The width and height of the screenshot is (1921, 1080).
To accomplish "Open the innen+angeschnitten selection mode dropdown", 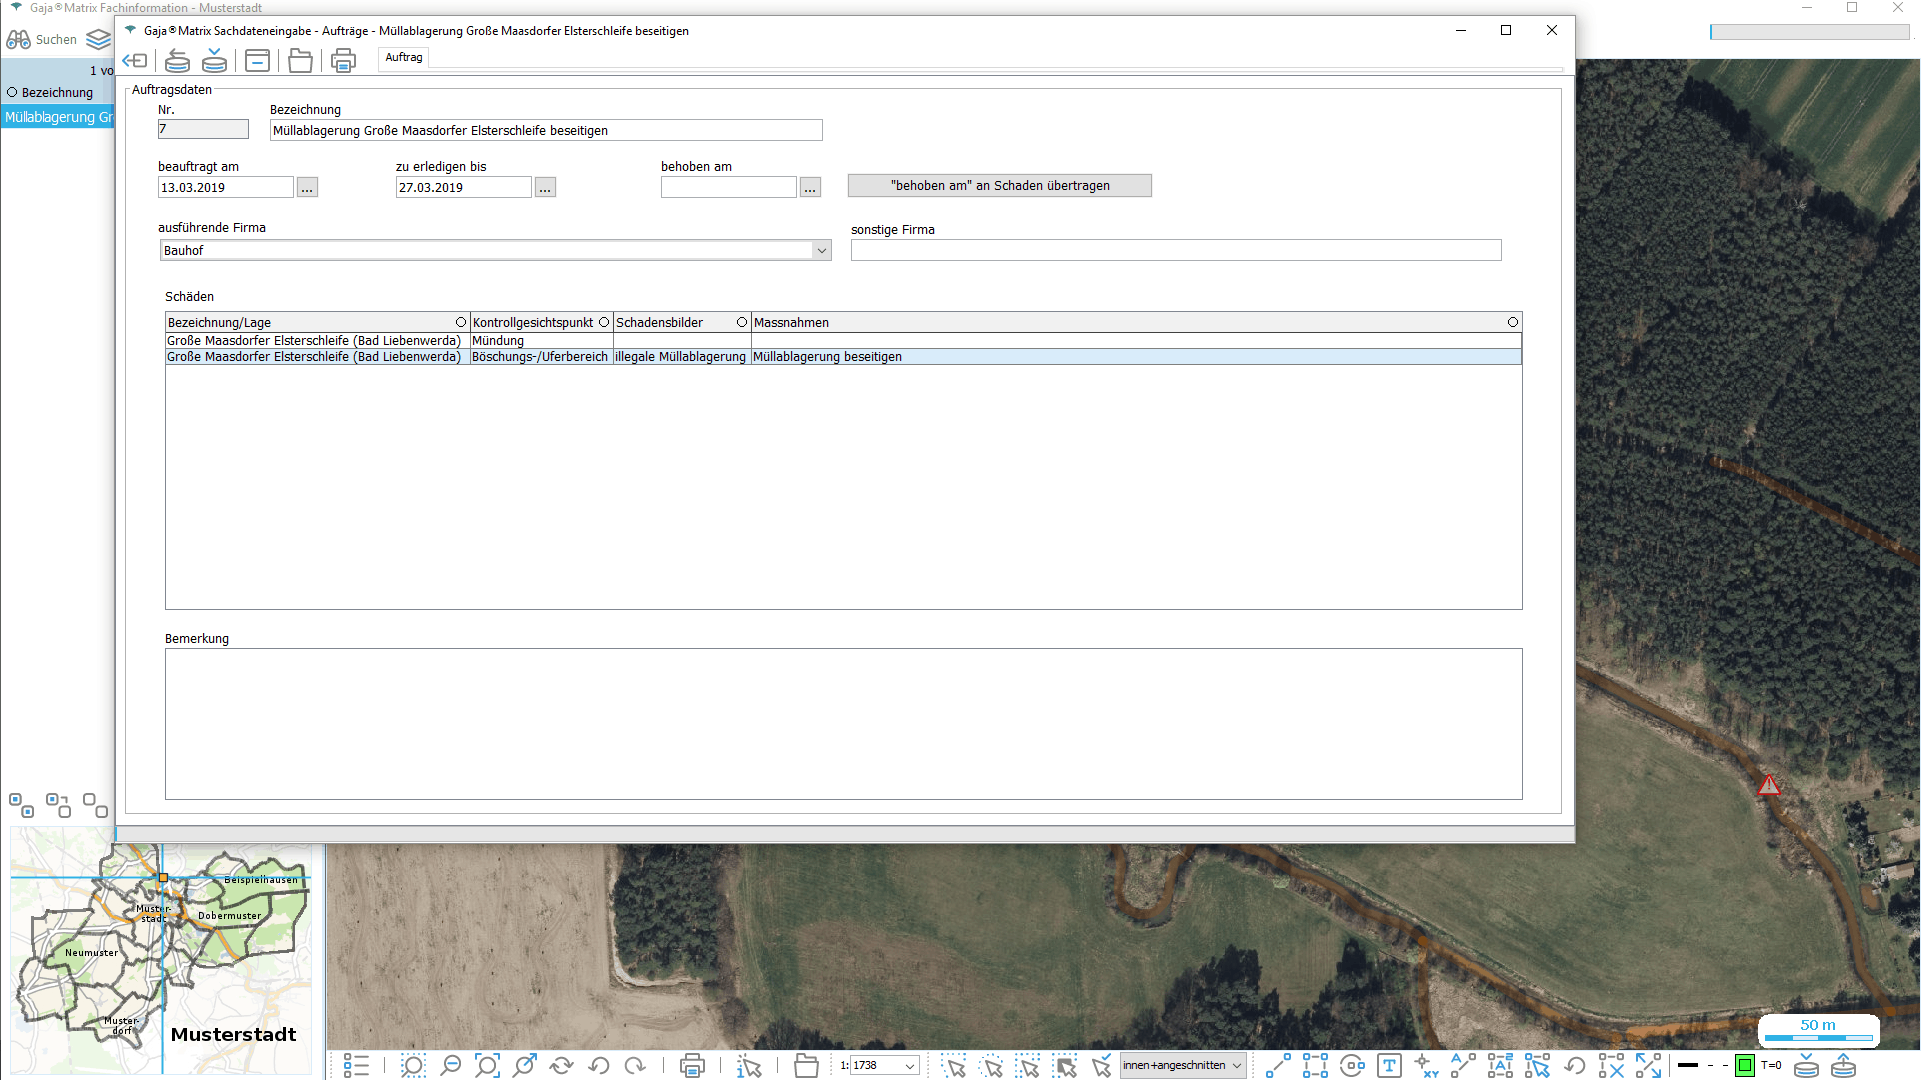I will (1236, 1066).
